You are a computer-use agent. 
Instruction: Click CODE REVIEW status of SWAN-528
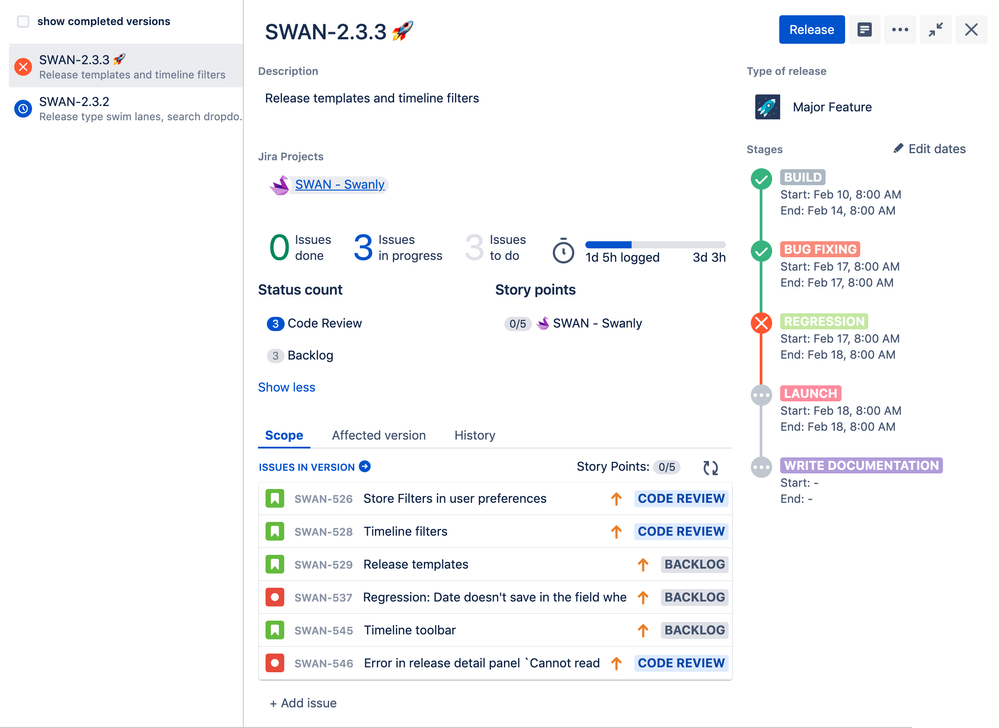pos(681,532)
